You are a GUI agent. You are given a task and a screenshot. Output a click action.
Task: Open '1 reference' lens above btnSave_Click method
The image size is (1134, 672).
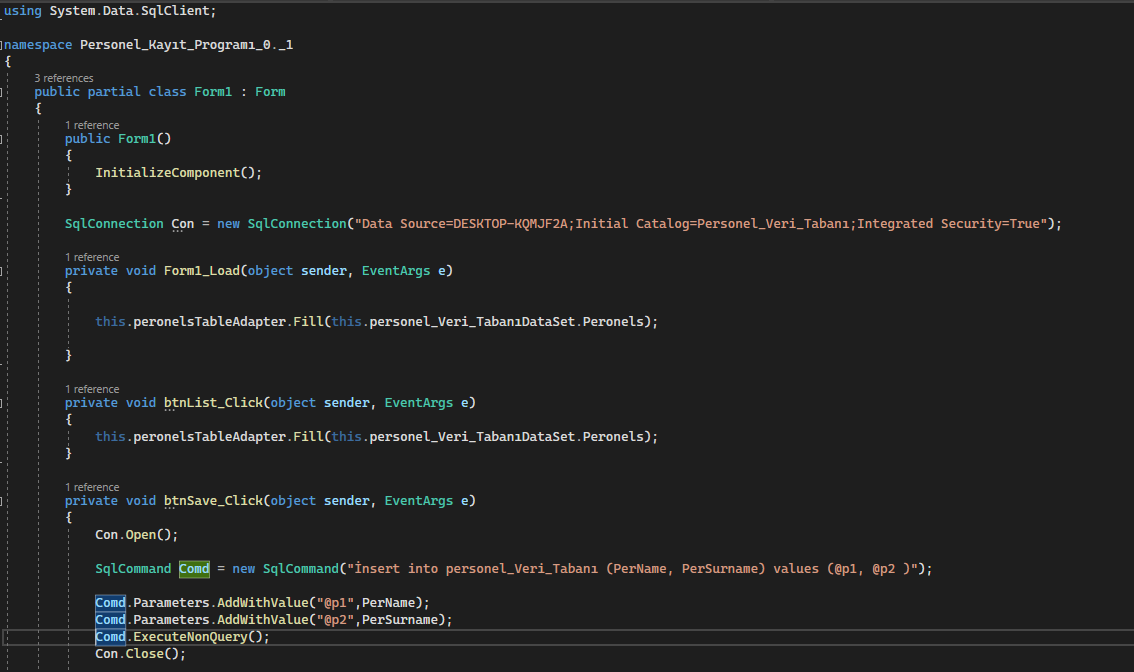coord(92,488)
